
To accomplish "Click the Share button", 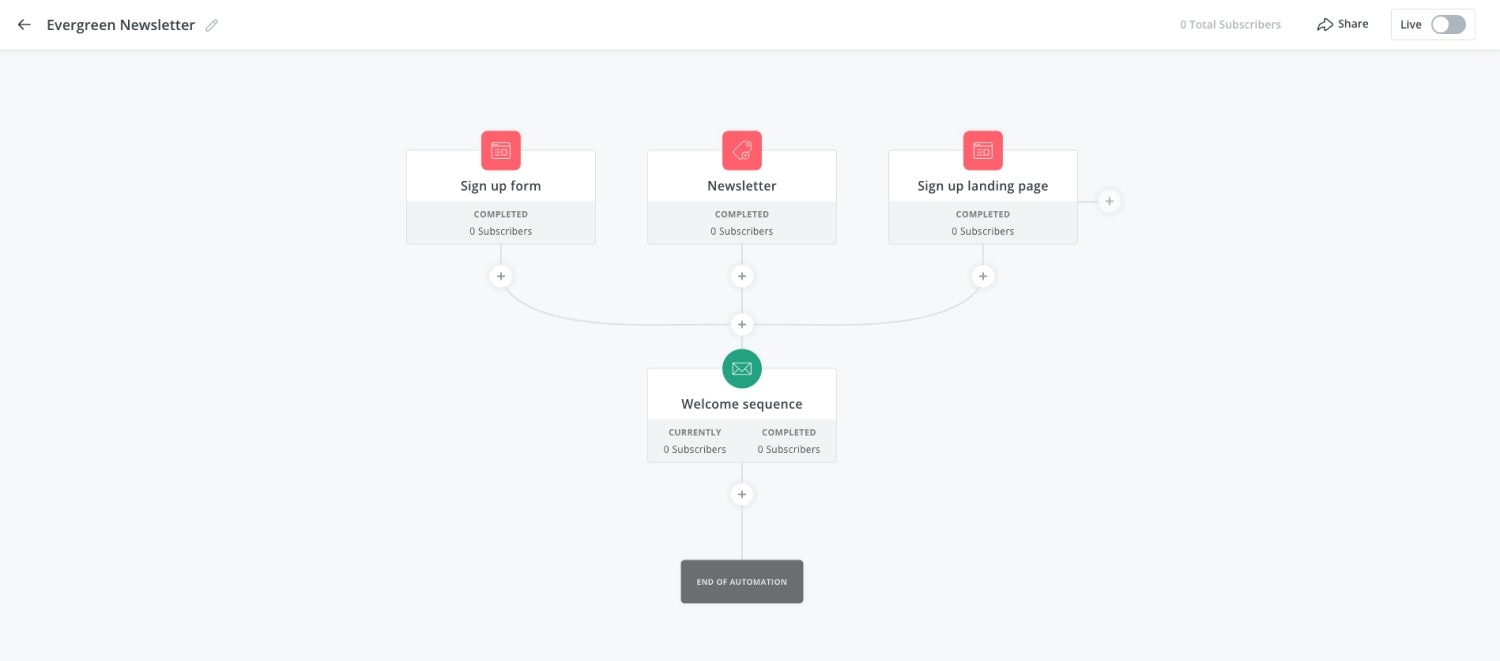I will tap(1342, 24).
